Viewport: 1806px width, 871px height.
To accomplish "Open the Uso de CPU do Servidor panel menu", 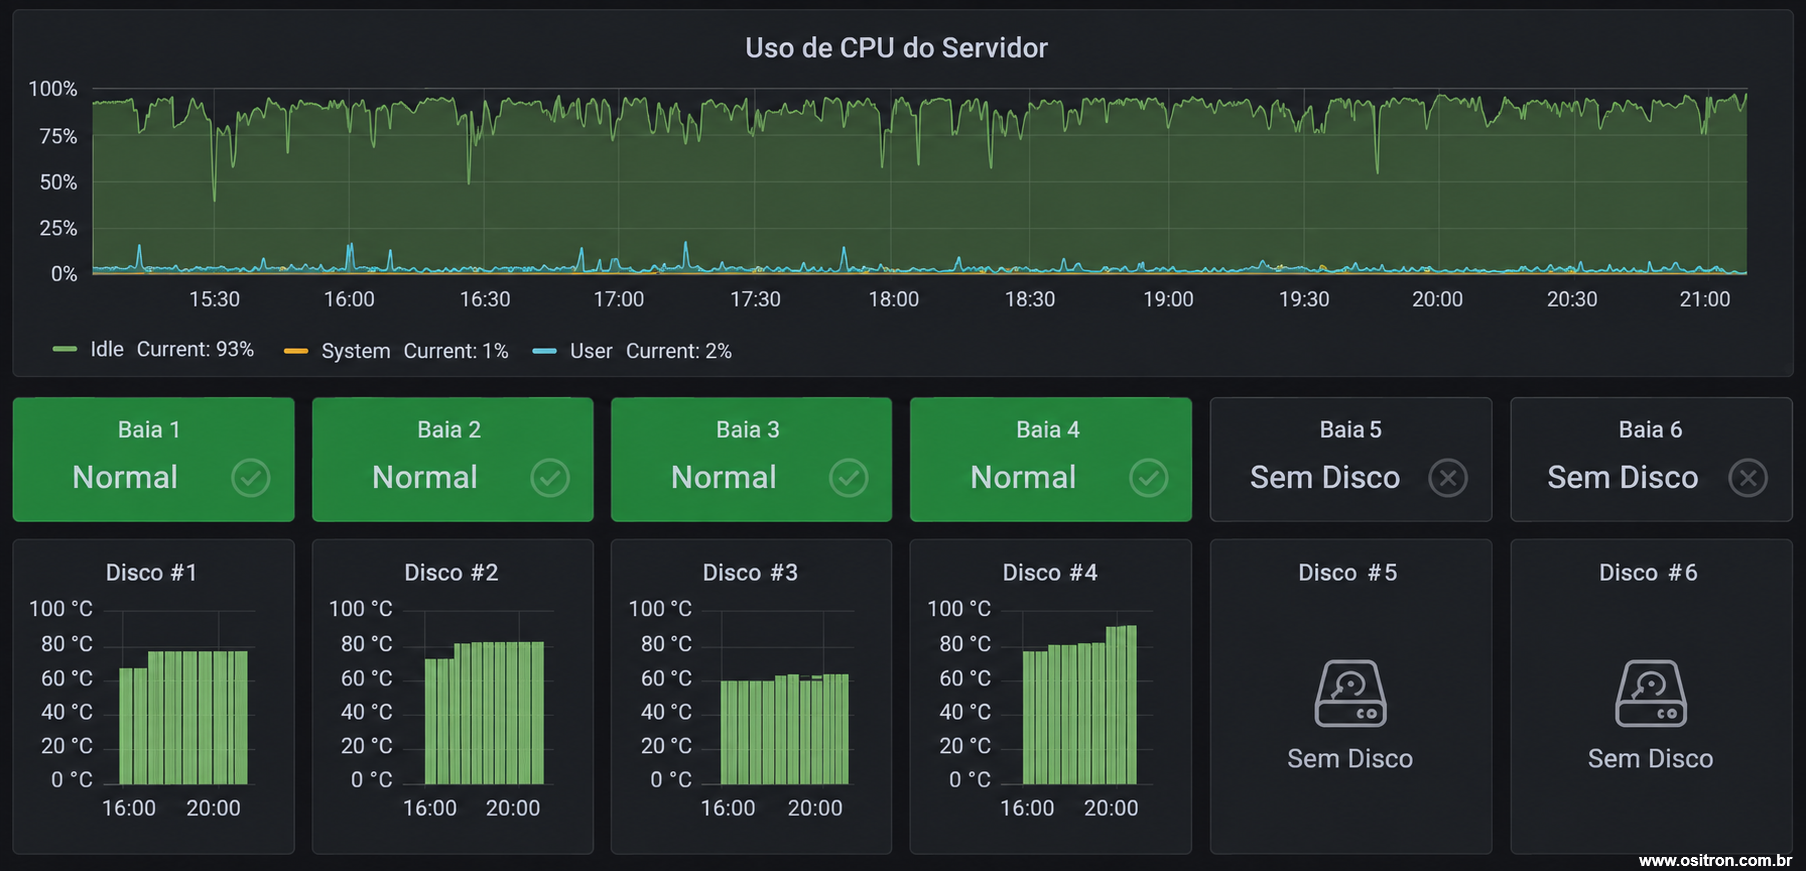I will click(896, 48).
